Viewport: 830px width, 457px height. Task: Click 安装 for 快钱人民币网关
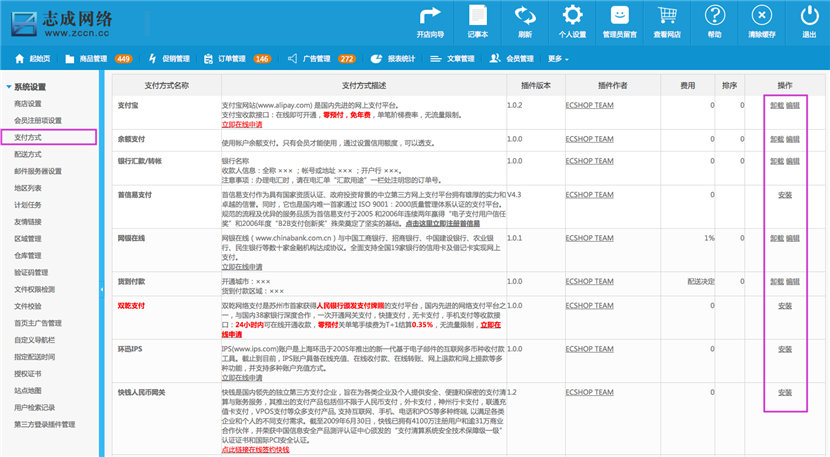pos(784,393)
